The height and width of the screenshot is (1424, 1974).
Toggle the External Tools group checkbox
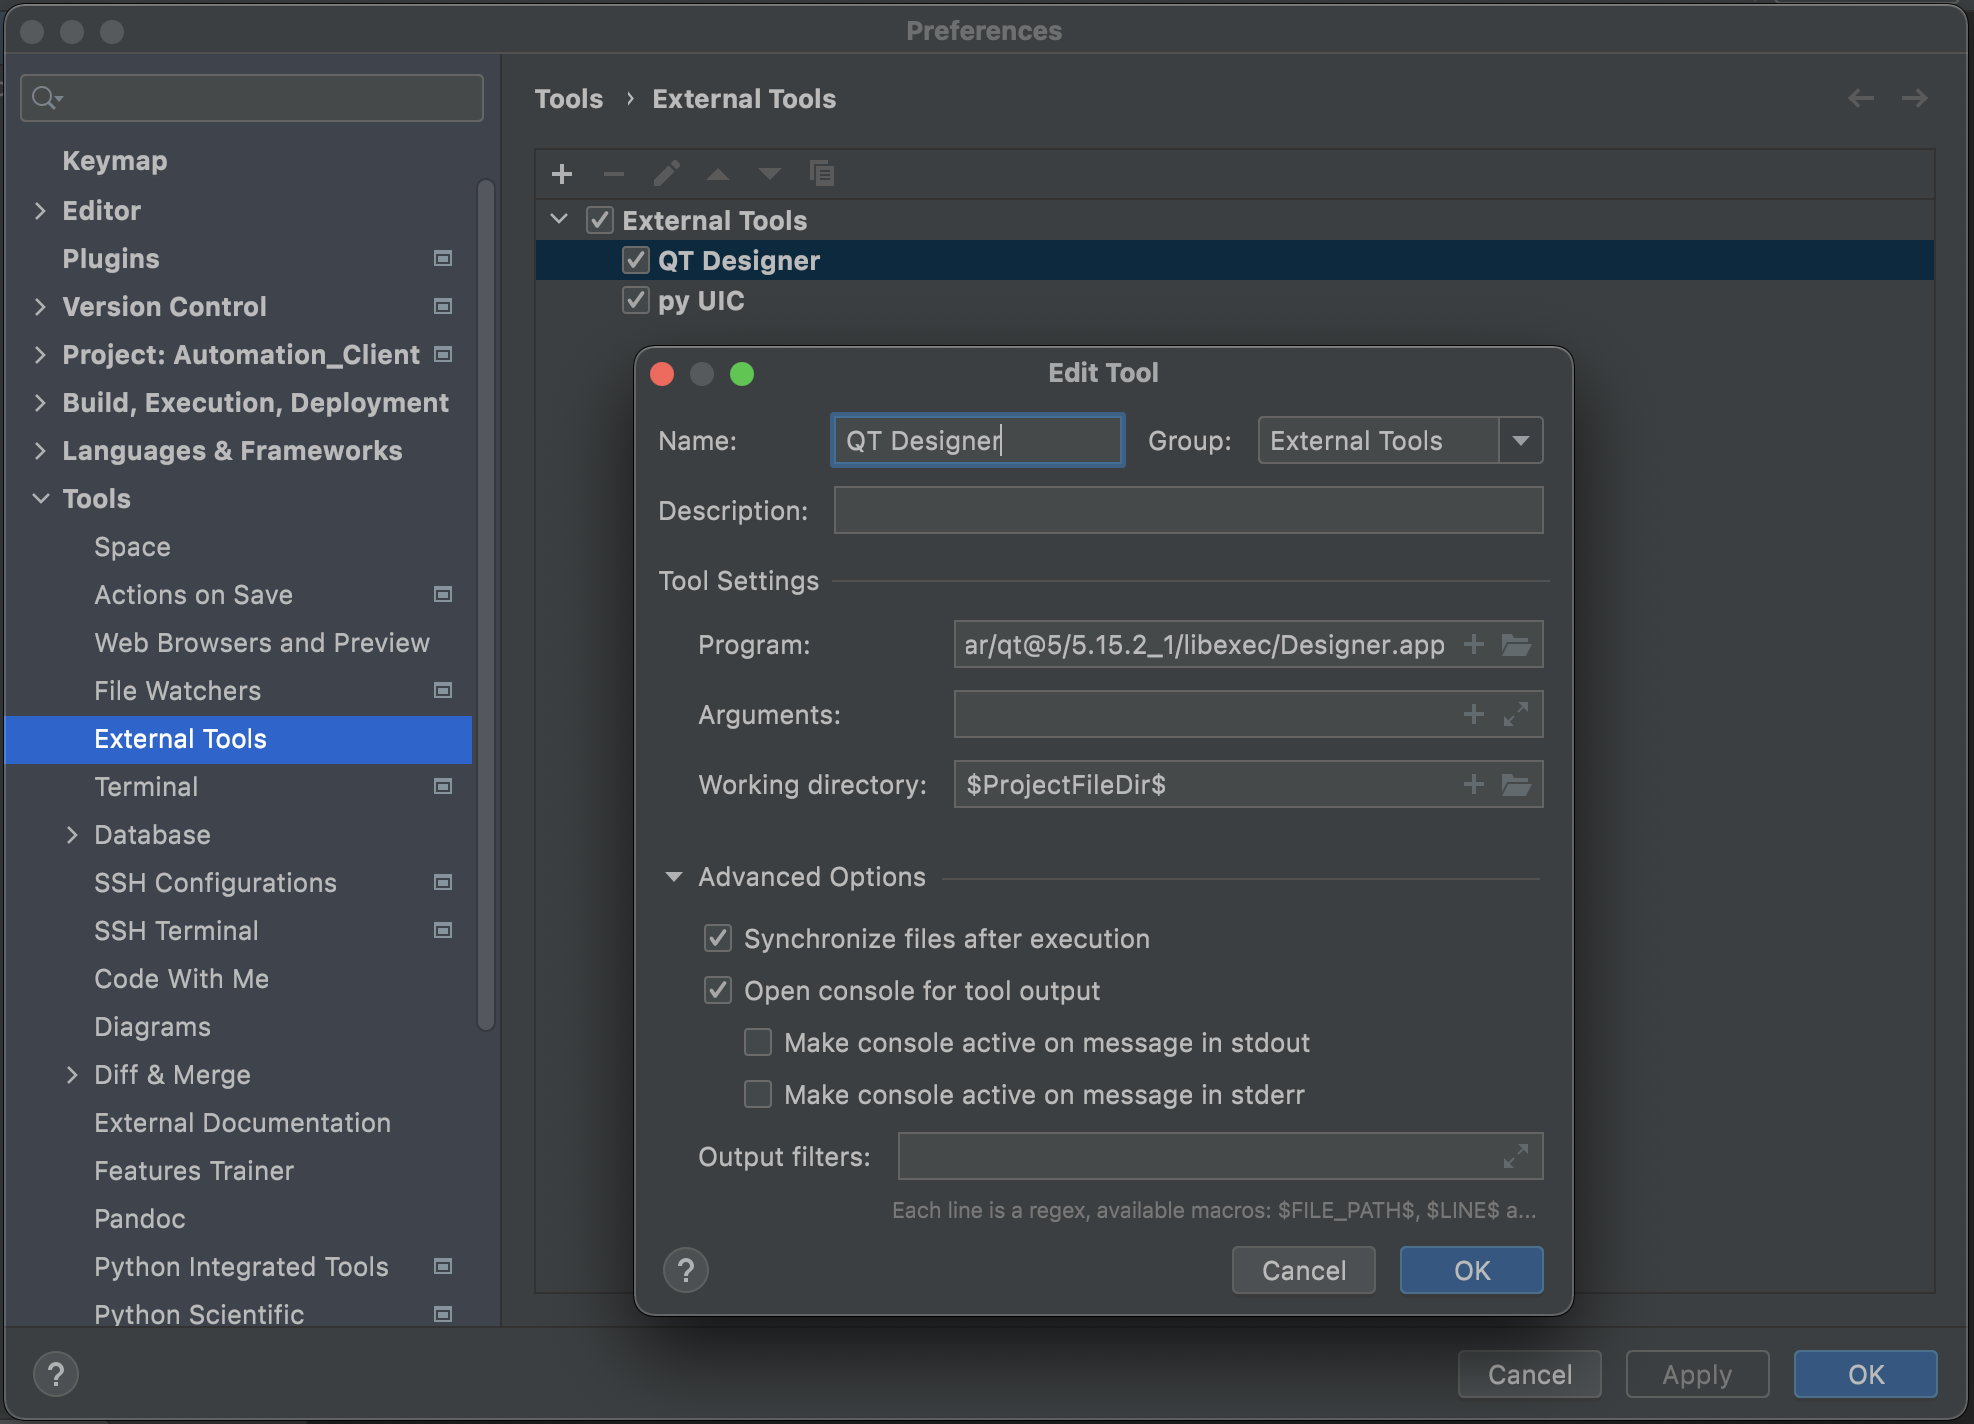[600, 220]
